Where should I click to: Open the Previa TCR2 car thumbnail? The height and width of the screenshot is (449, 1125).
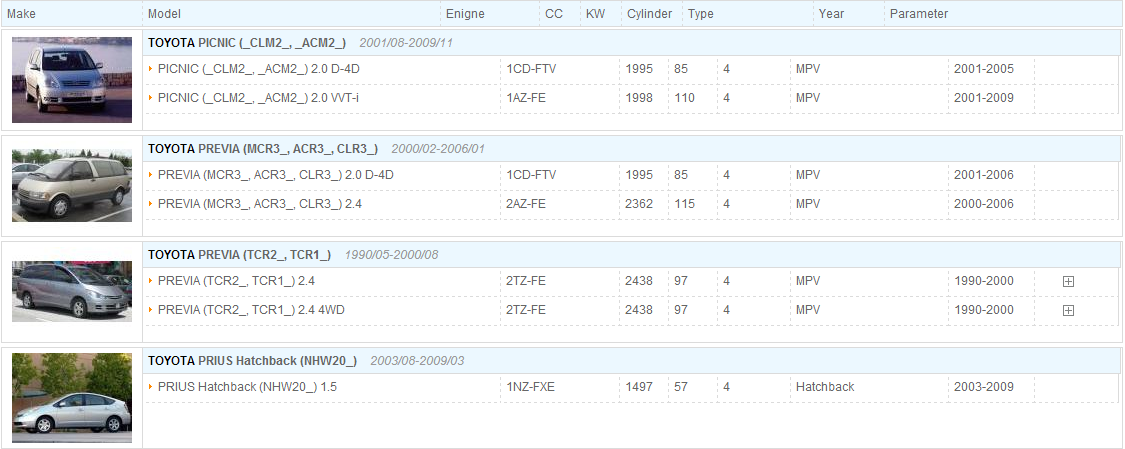72,290
